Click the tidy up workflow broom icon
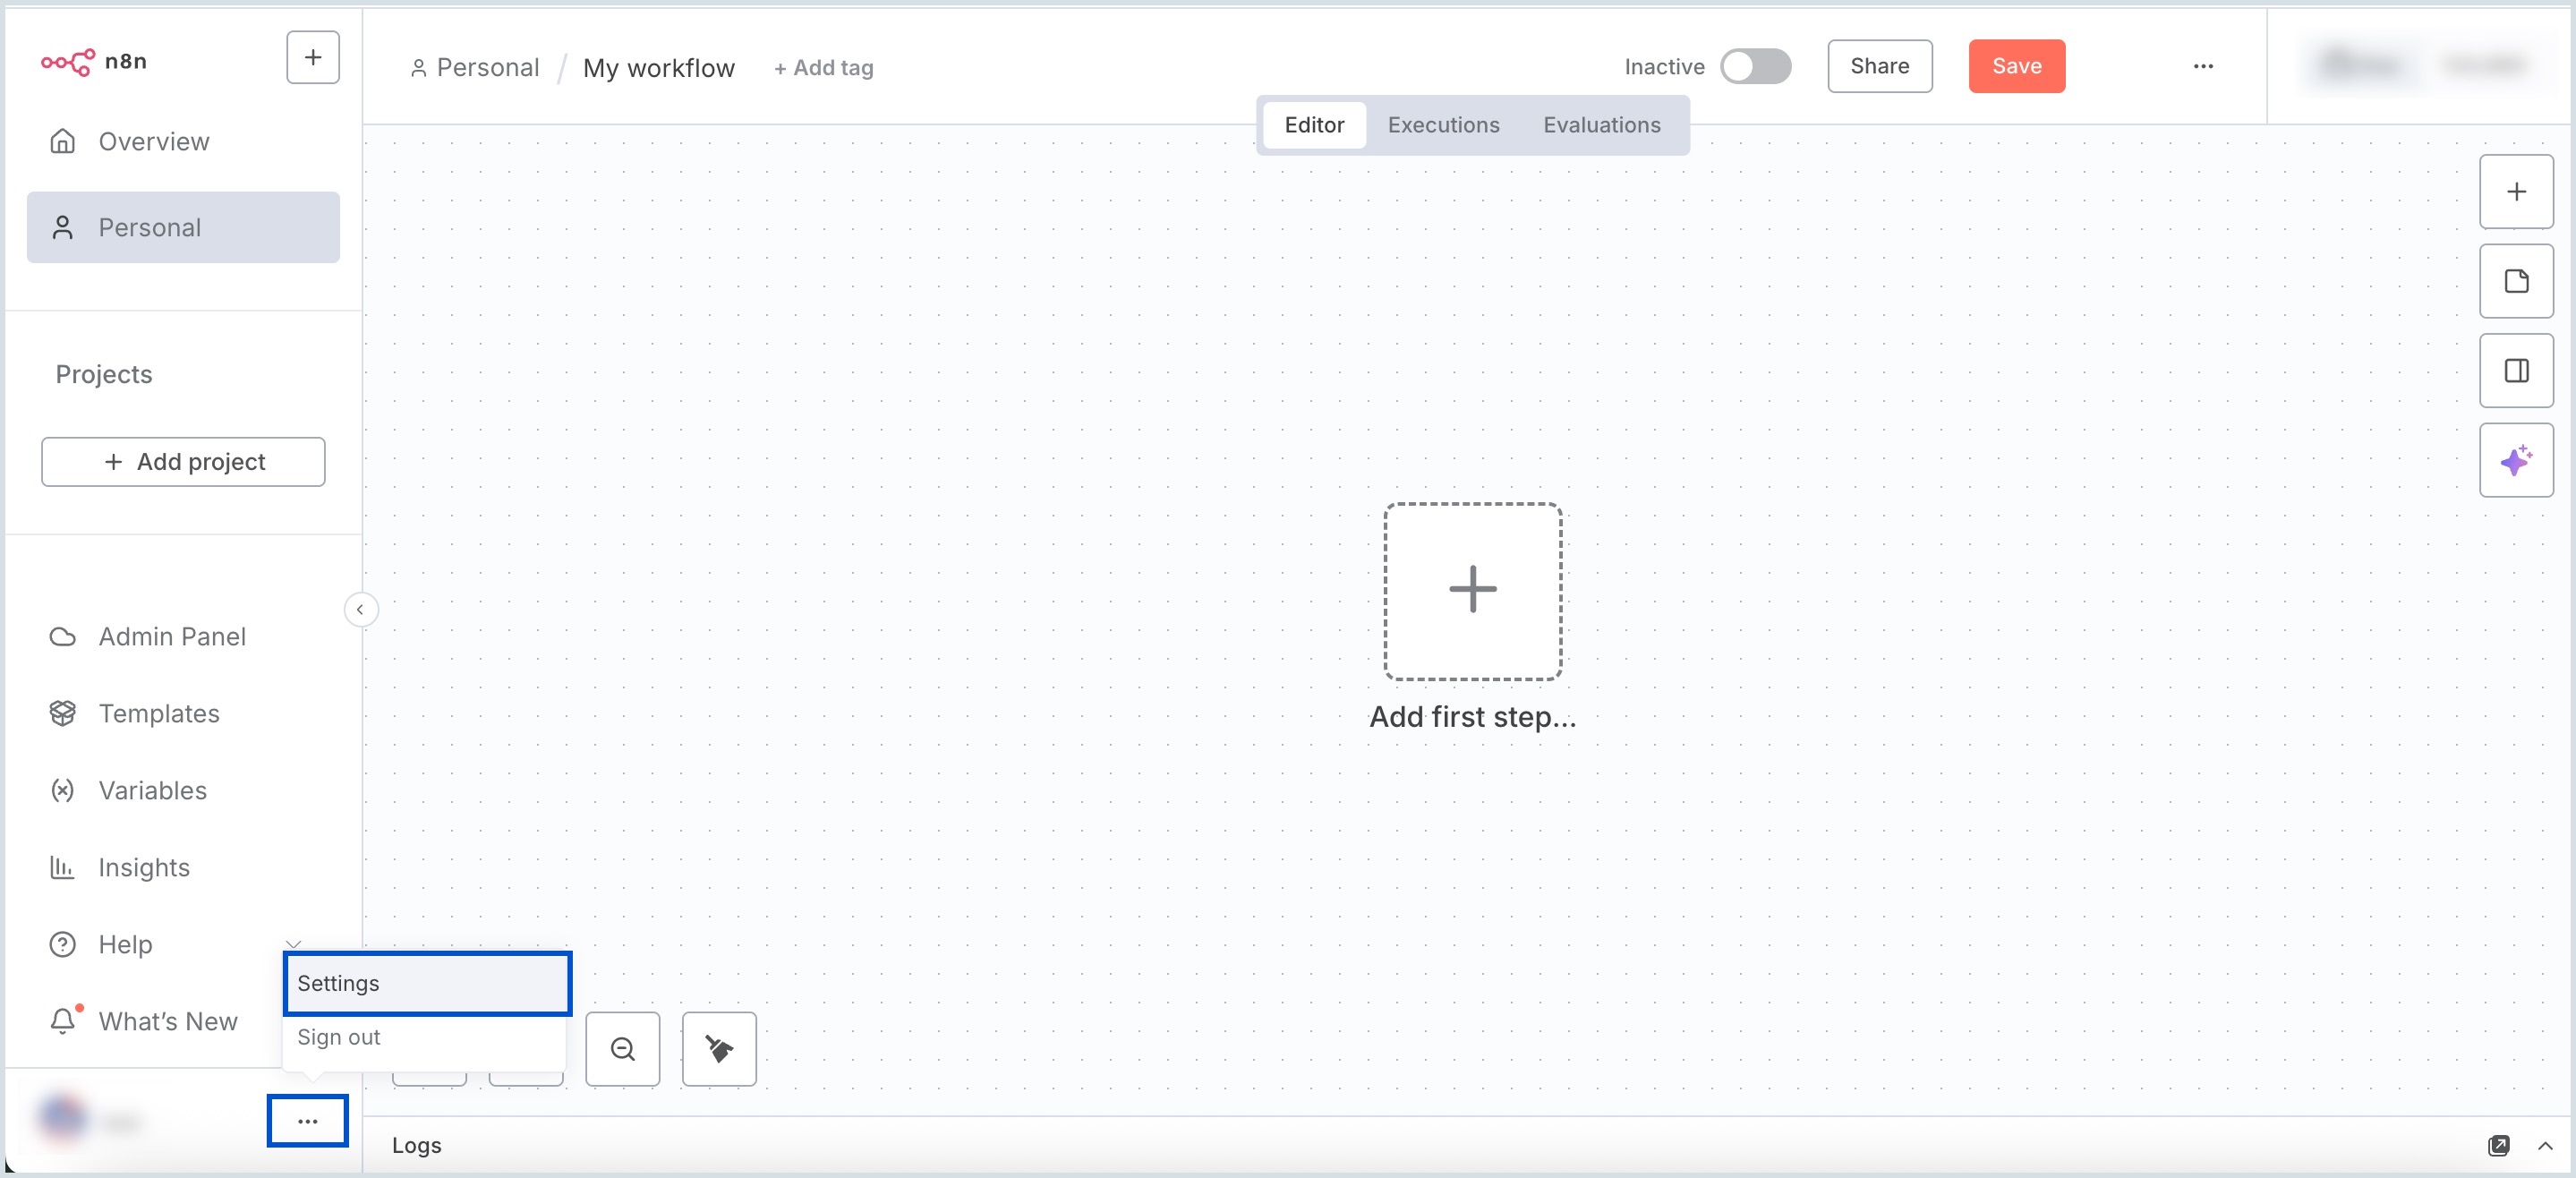 click(719, 1049)
